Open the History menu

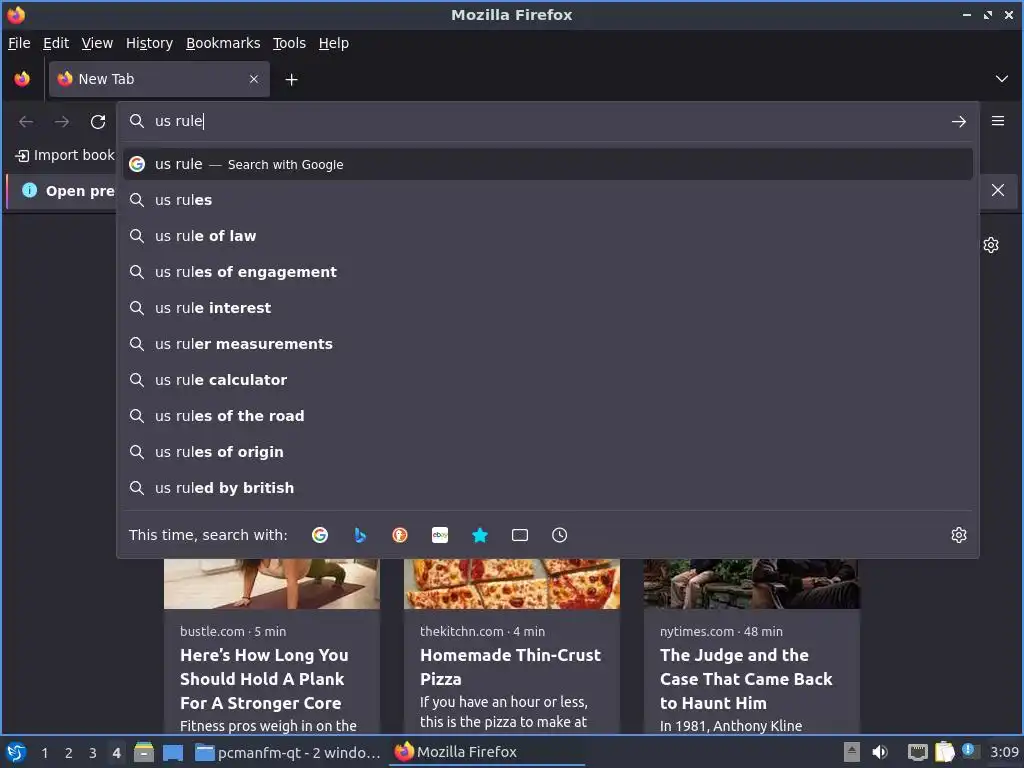click(149, 43)
